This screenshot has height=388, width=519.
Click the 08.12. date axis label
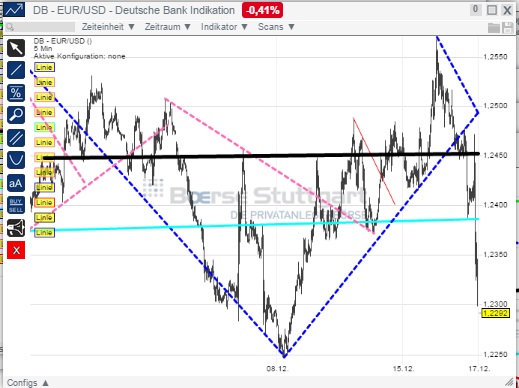tap(277, 369)
